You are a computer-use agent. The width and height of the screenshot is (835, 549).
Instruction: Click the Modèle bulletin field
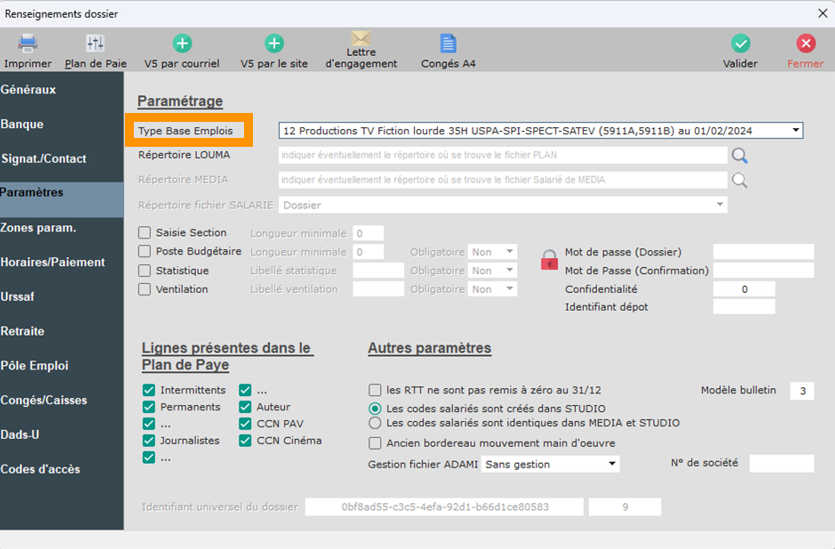point(802,391)
